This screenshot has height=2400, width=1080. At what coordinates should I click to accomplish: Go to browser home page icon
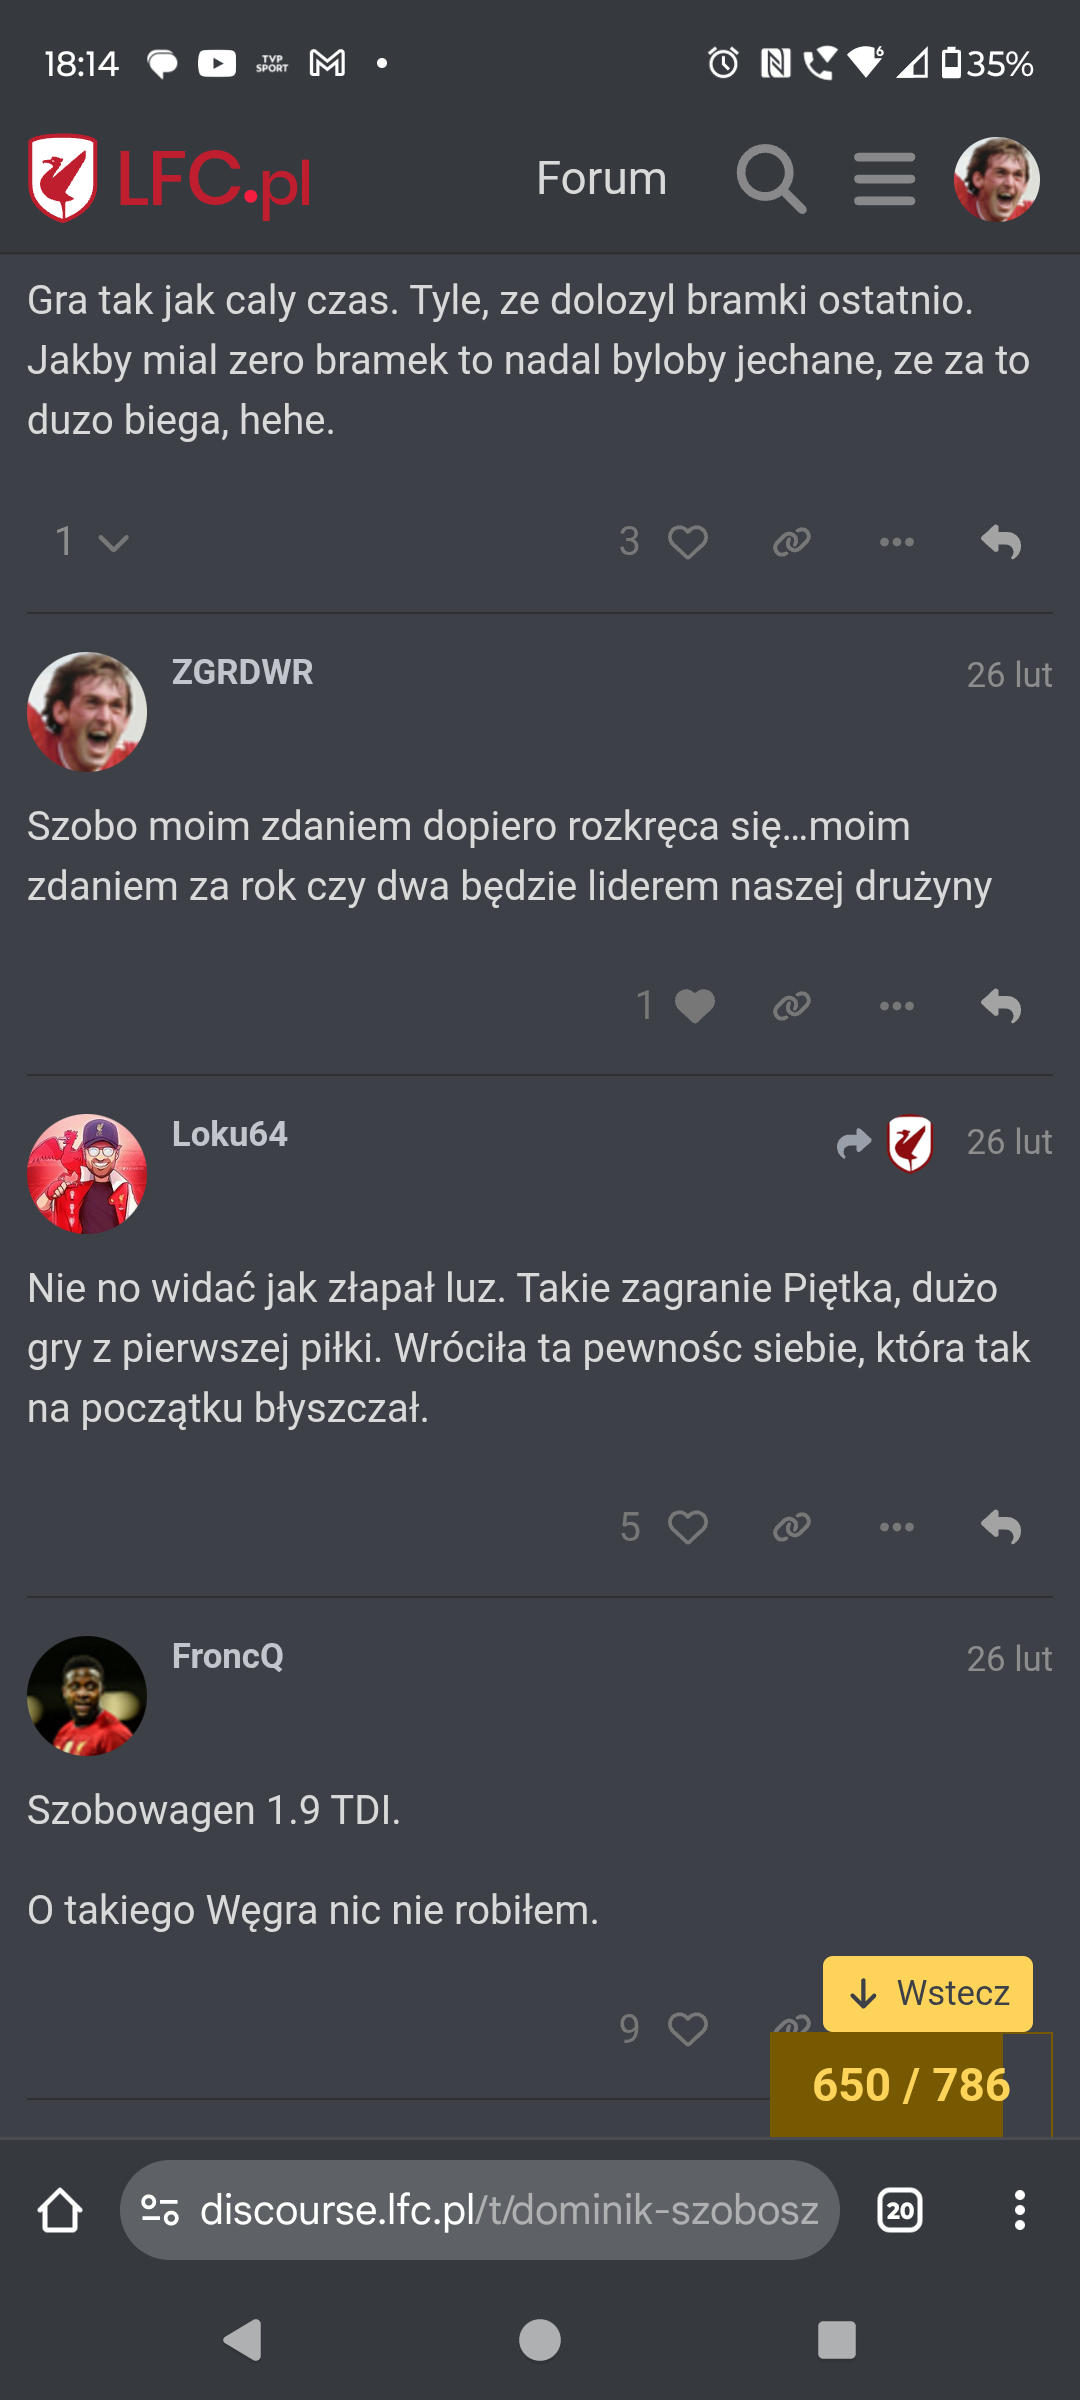(x=60, y=2210)
